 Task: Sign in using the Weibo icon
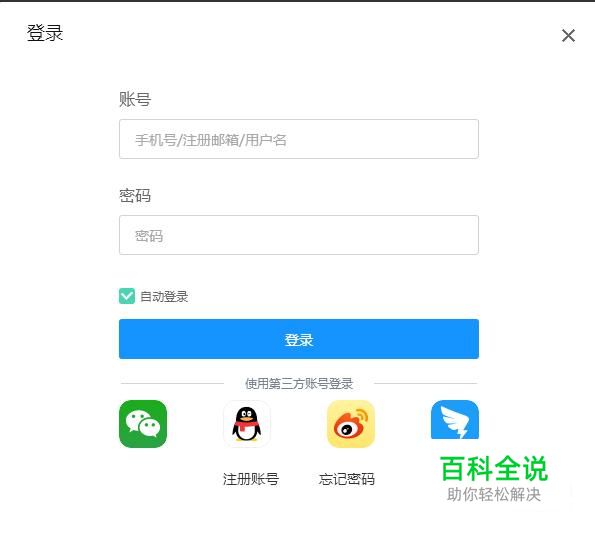coord(351,424)
